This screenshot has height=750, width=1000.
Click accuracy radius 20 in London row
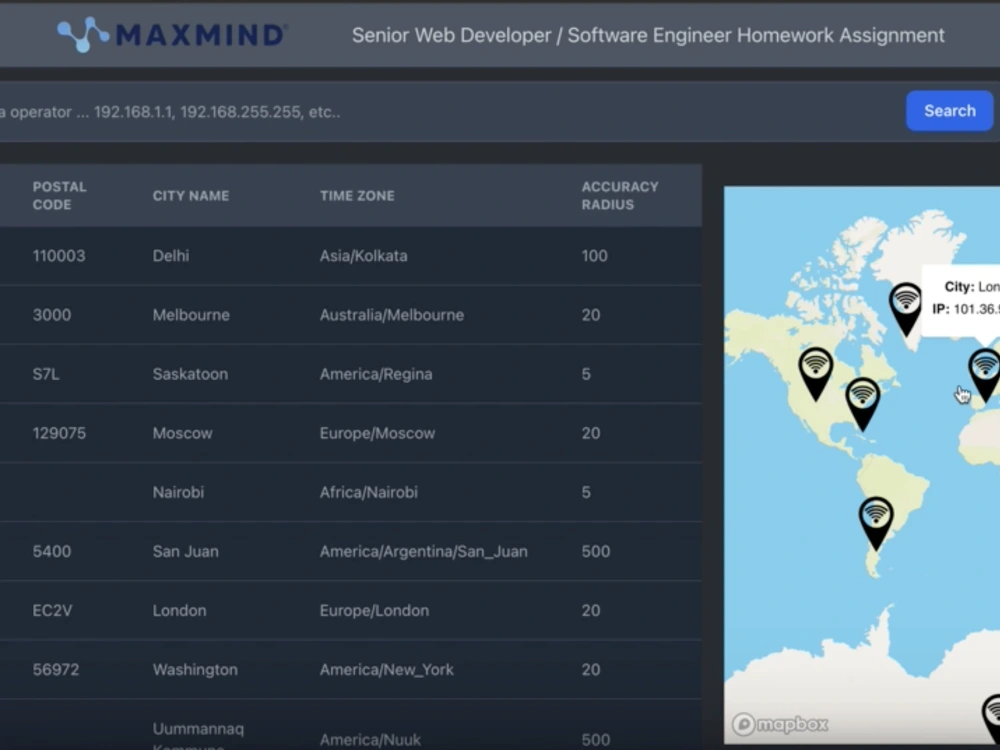point(591,611)
